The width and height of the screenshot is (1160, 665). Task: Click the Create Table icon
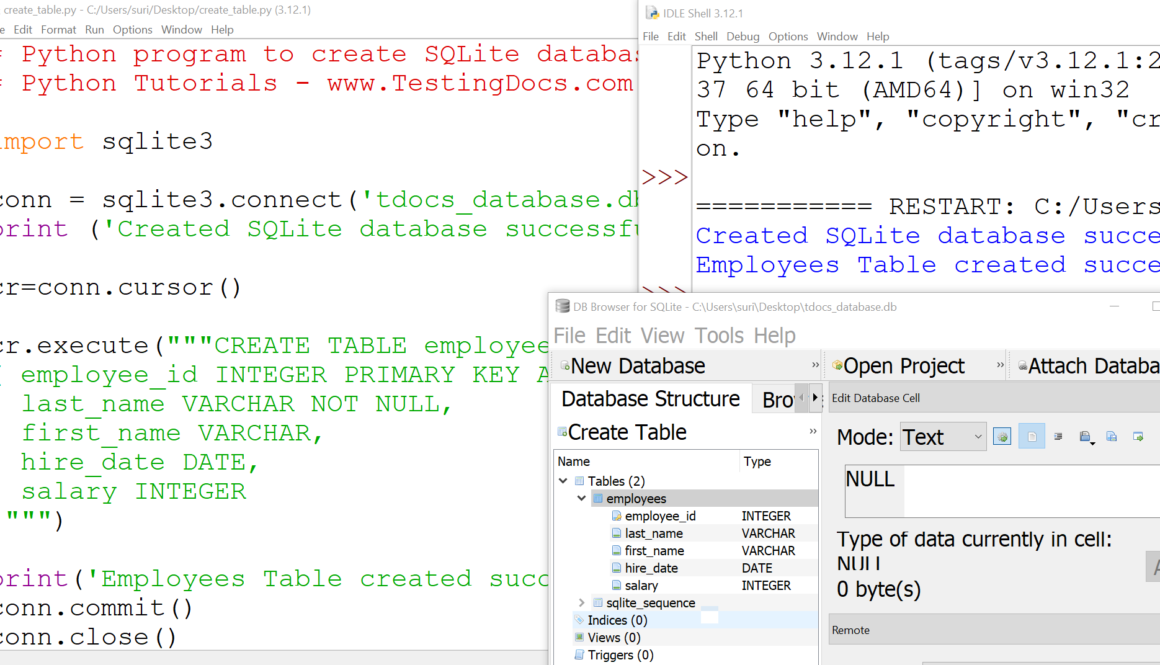tap(562, 433)
